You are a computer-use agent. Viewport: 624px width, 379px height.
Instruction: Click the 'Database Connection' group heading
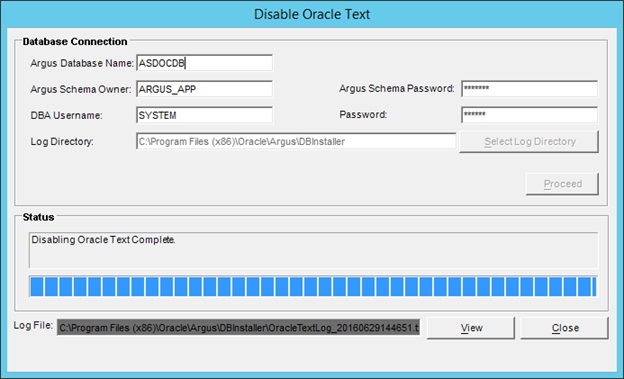coord(75,41)
